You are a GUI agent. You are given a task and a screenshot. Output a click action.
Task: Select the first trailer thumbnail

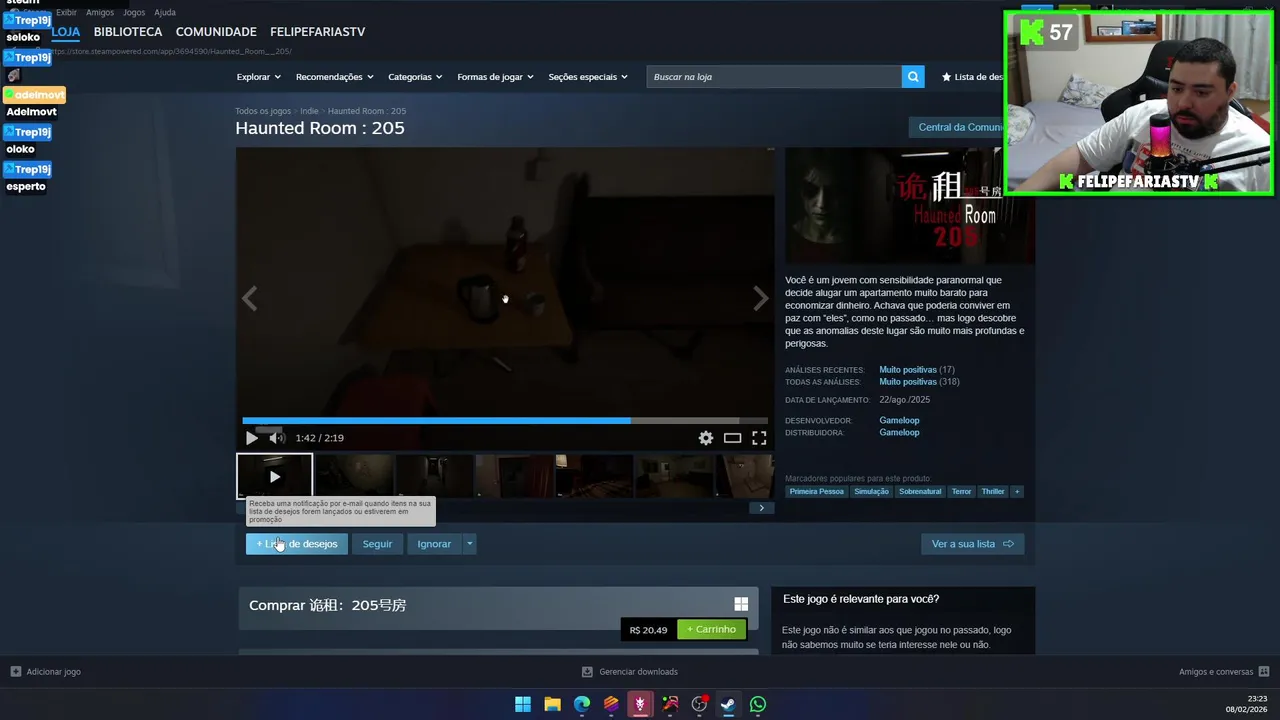(274, 476)
